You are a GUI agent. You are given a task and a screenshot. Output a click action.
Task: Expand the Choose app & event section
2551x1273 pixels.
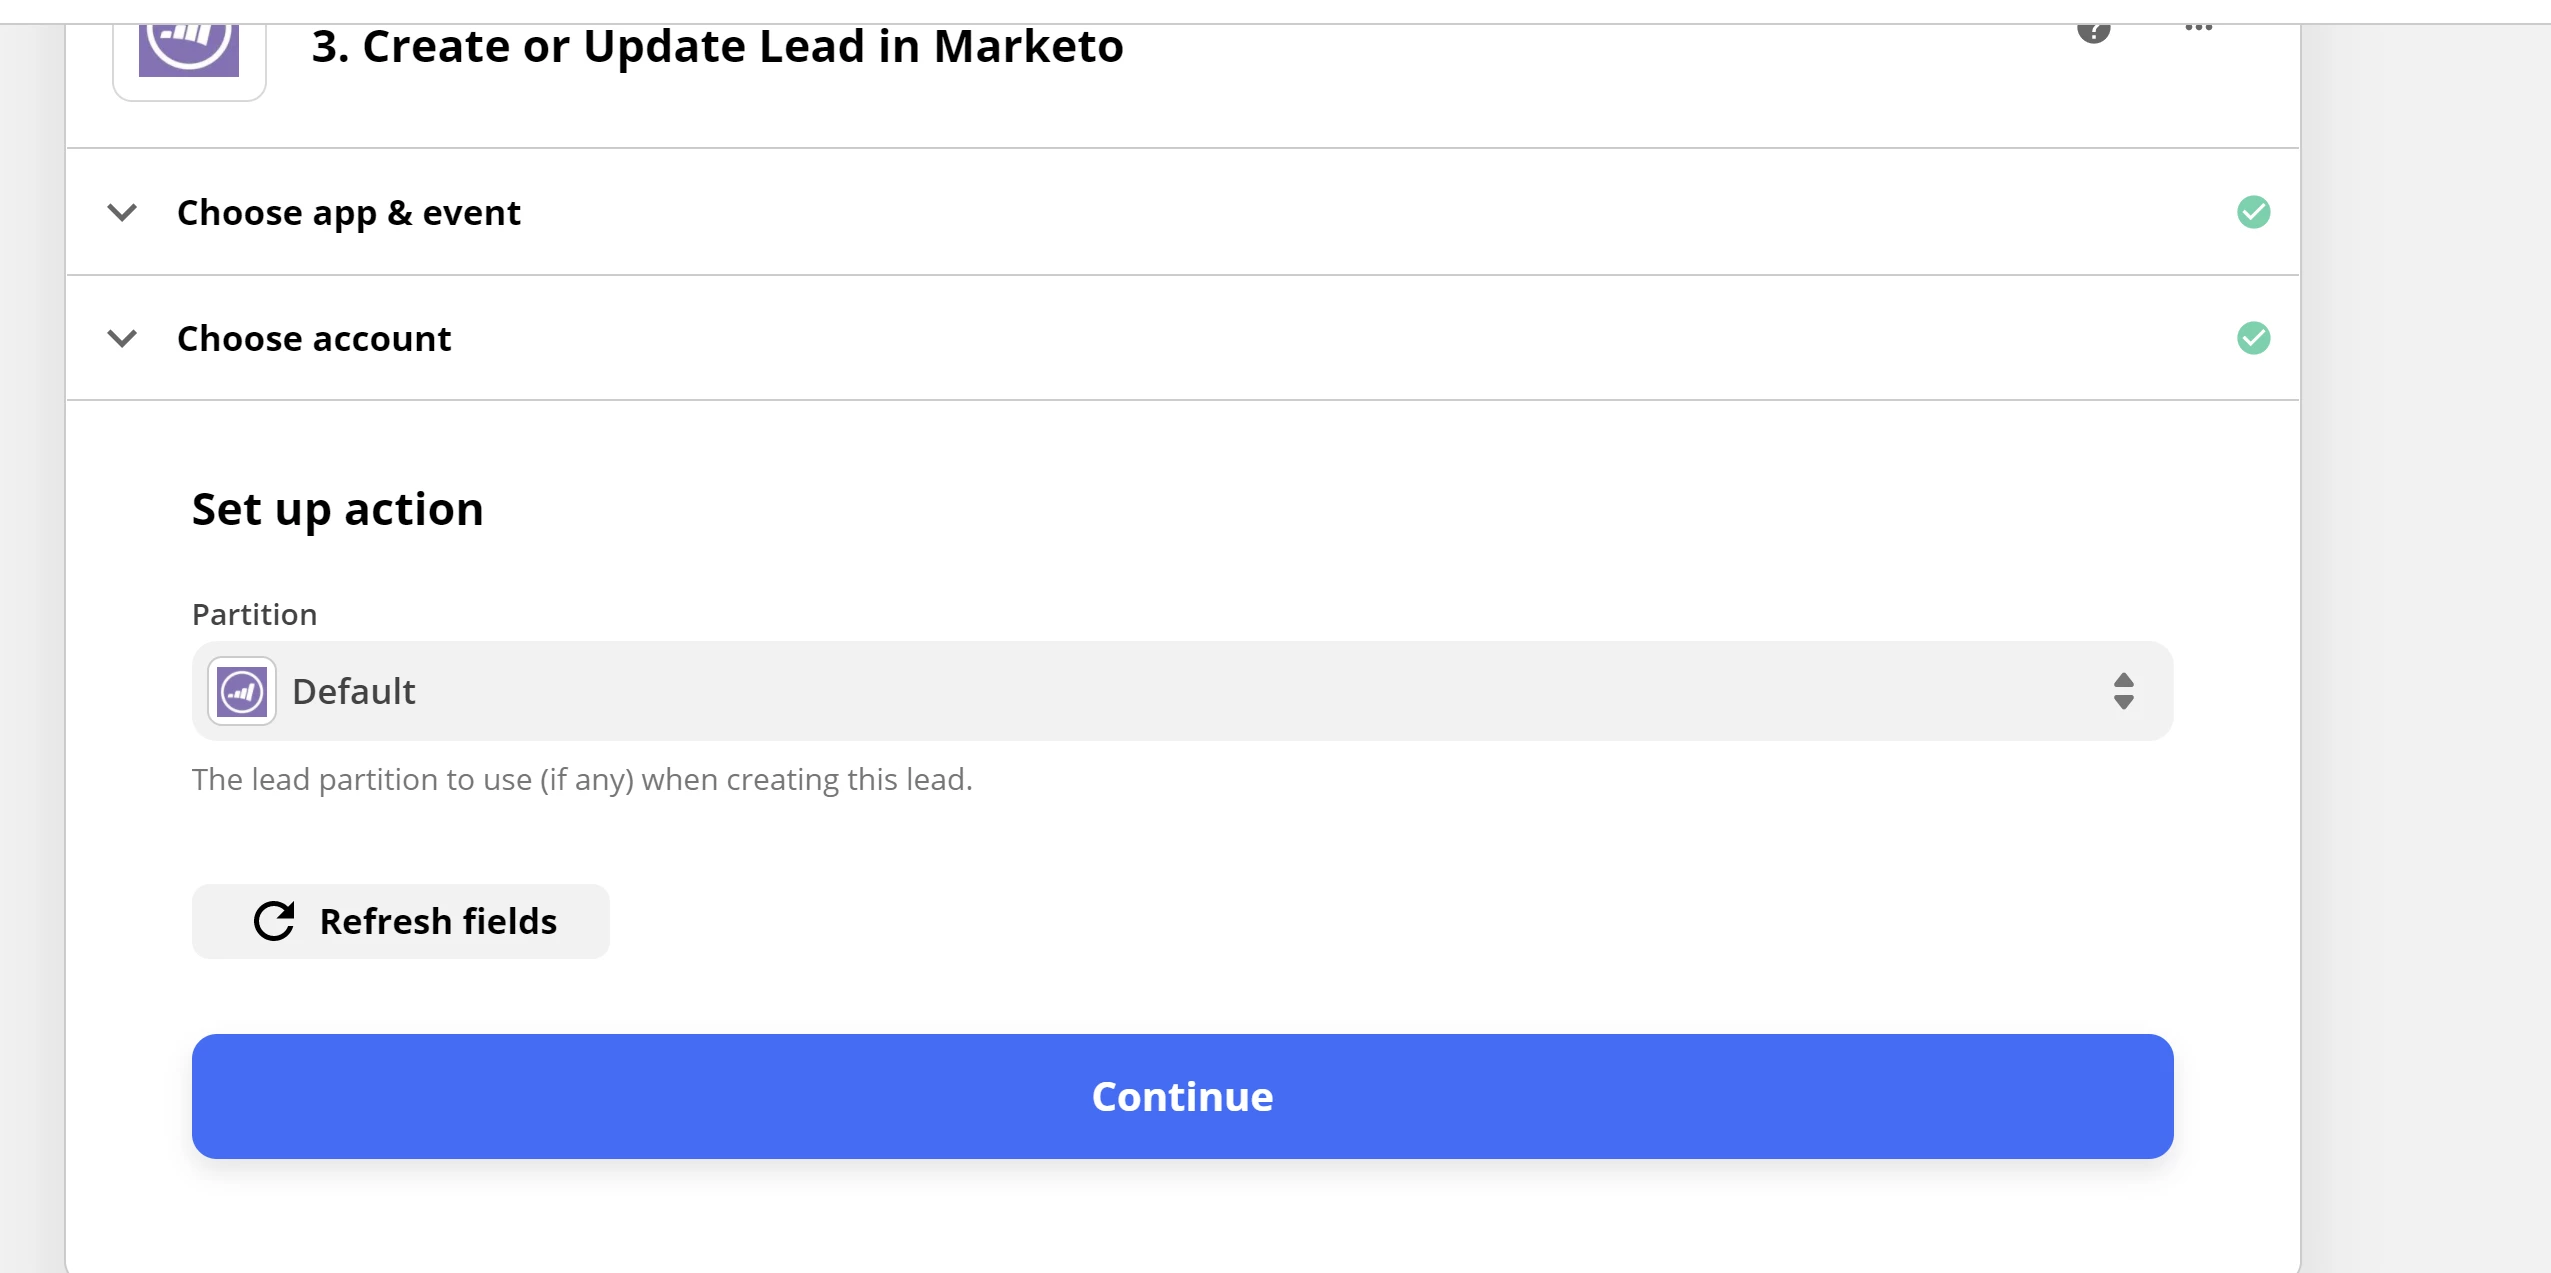349,212
